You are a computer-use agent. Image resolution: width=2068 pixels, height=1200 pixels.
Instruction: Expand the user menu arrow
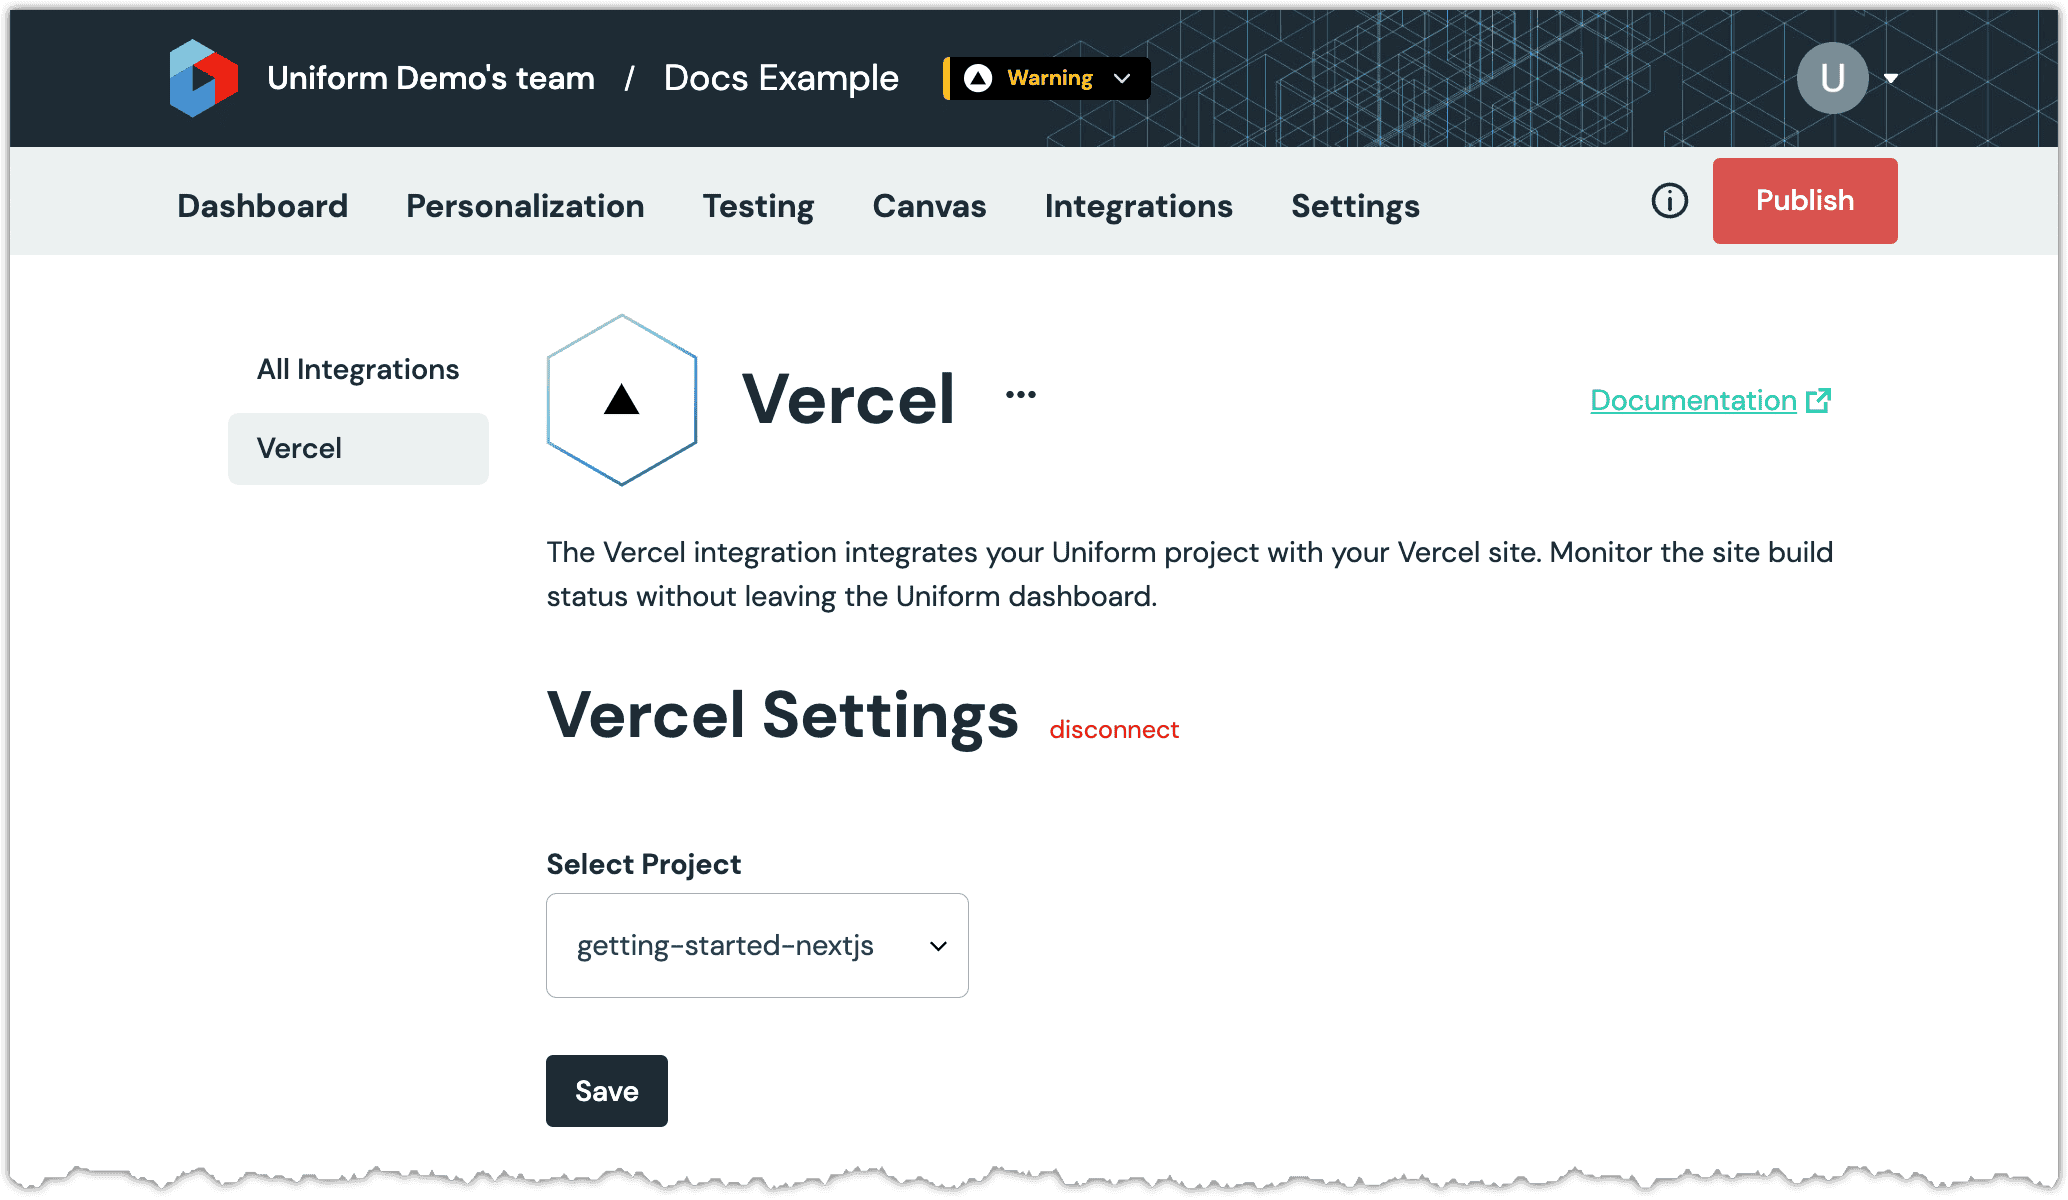pyautogui.click(x=1891, y=78)
